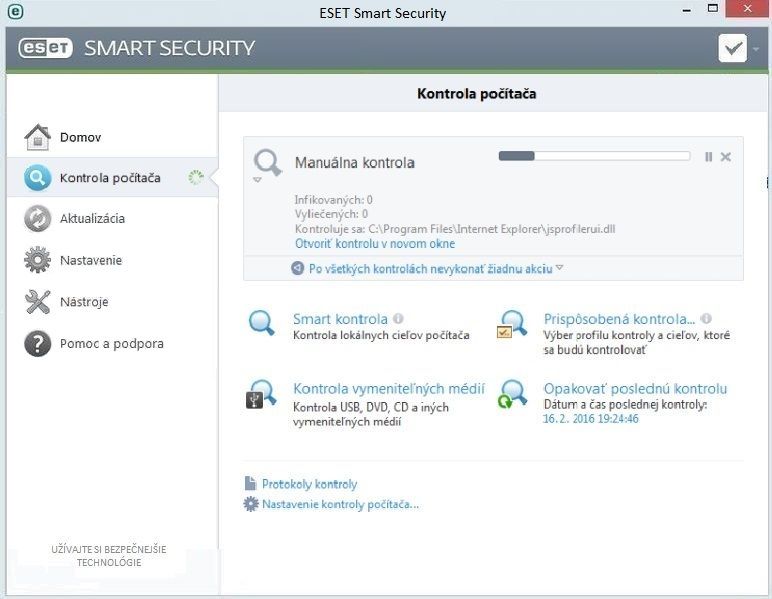Viewport: 772px width, 599px height.
Task: Click Opakovať poslednú kontrolu link
Action: pyautogui.click(x=635, y=389)
